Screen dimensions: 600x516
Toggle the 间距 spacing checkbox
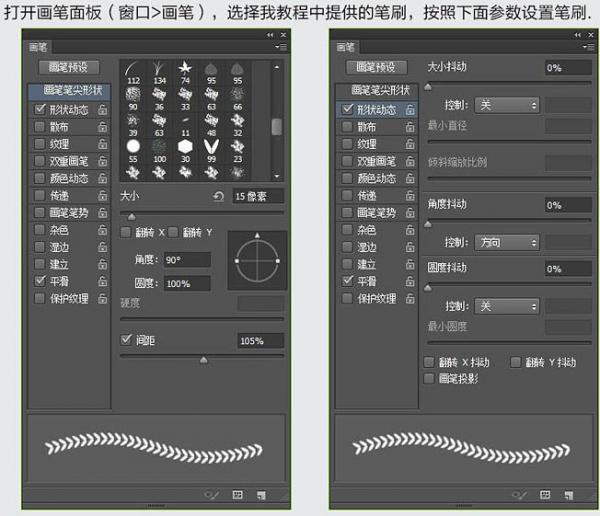[126, 340]
